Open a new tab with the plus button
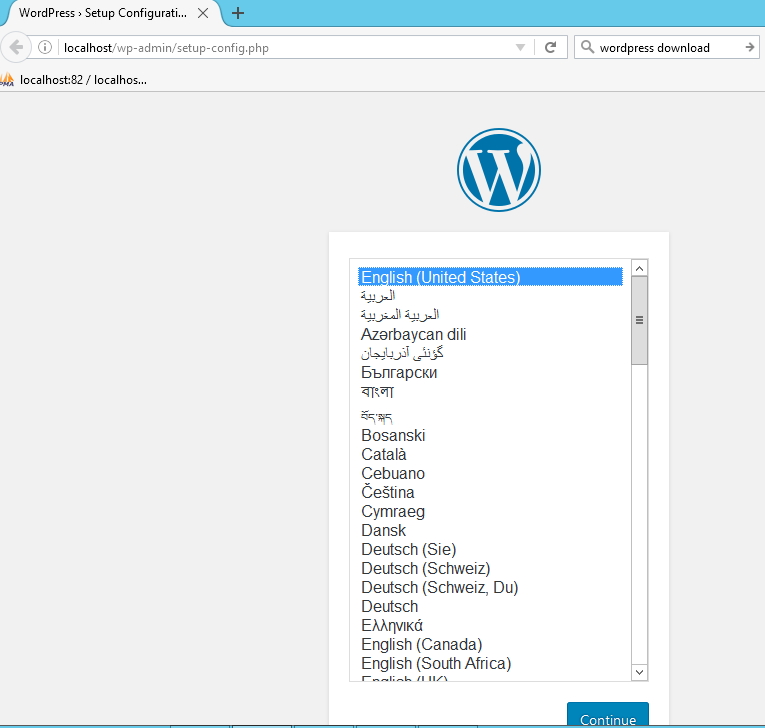Viewport: 765px width, 728px height. coord(238,13)
